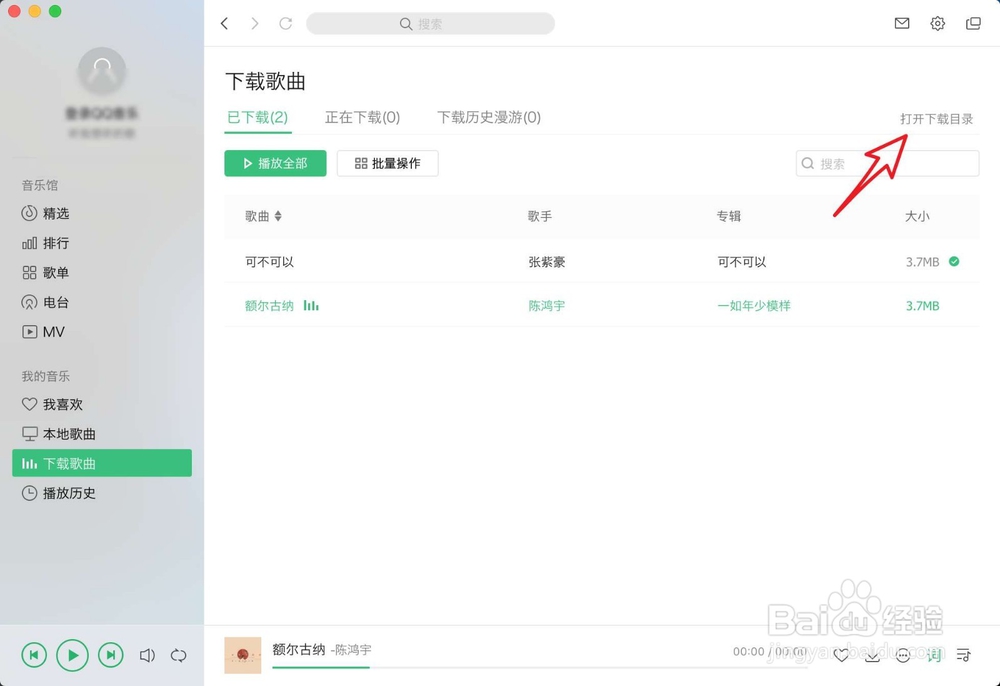Screen dimensions: 1000x686
Task: Skip to the next track
Action: coord(110,655)
